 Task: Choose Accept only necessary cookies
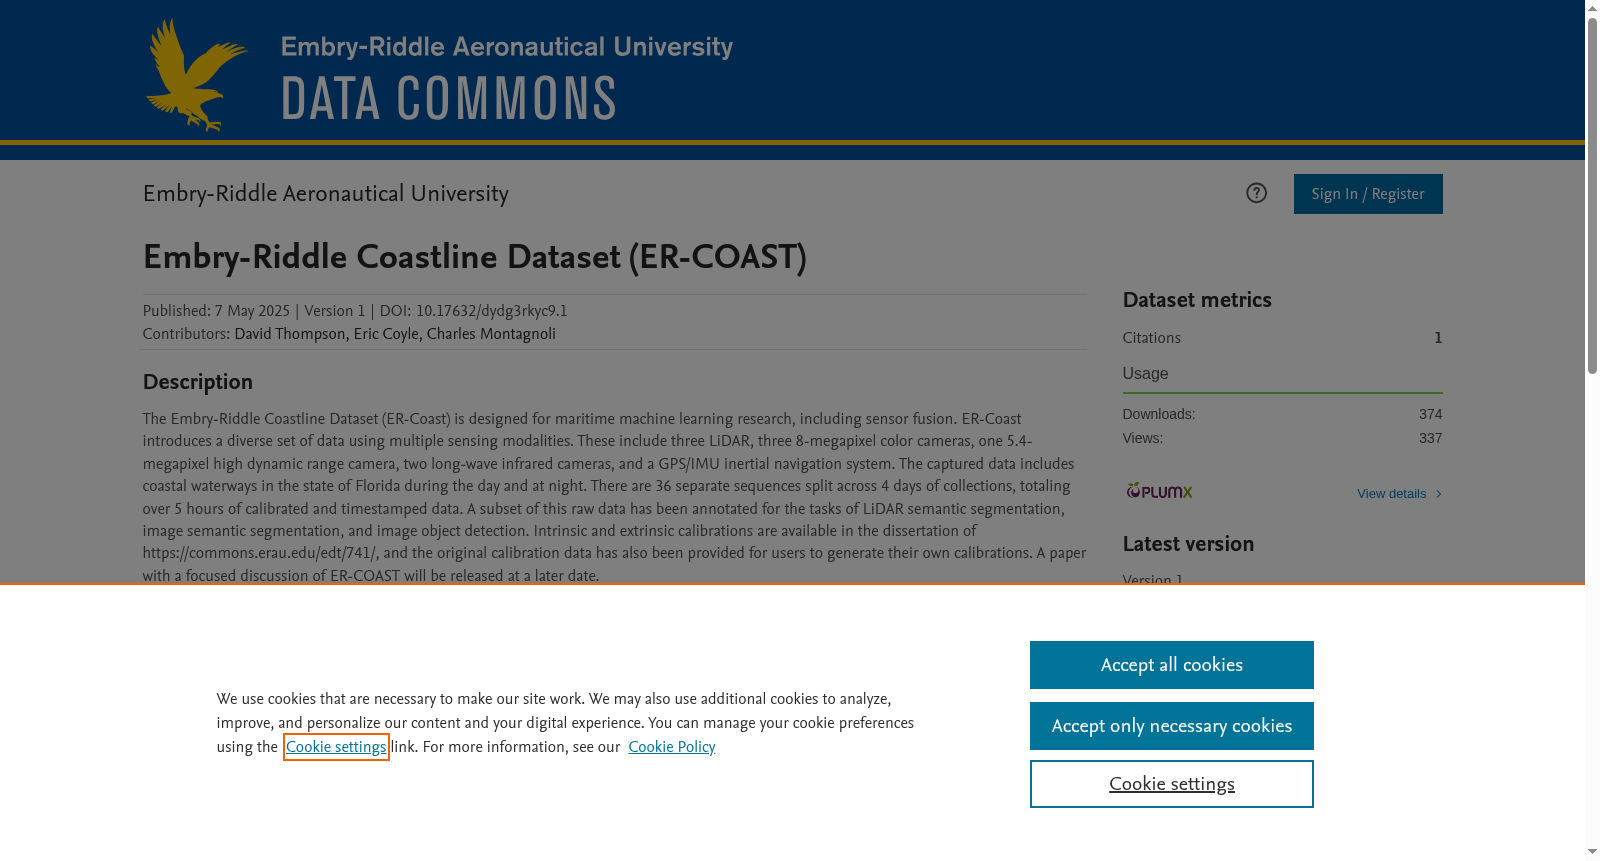point(1172,726)
